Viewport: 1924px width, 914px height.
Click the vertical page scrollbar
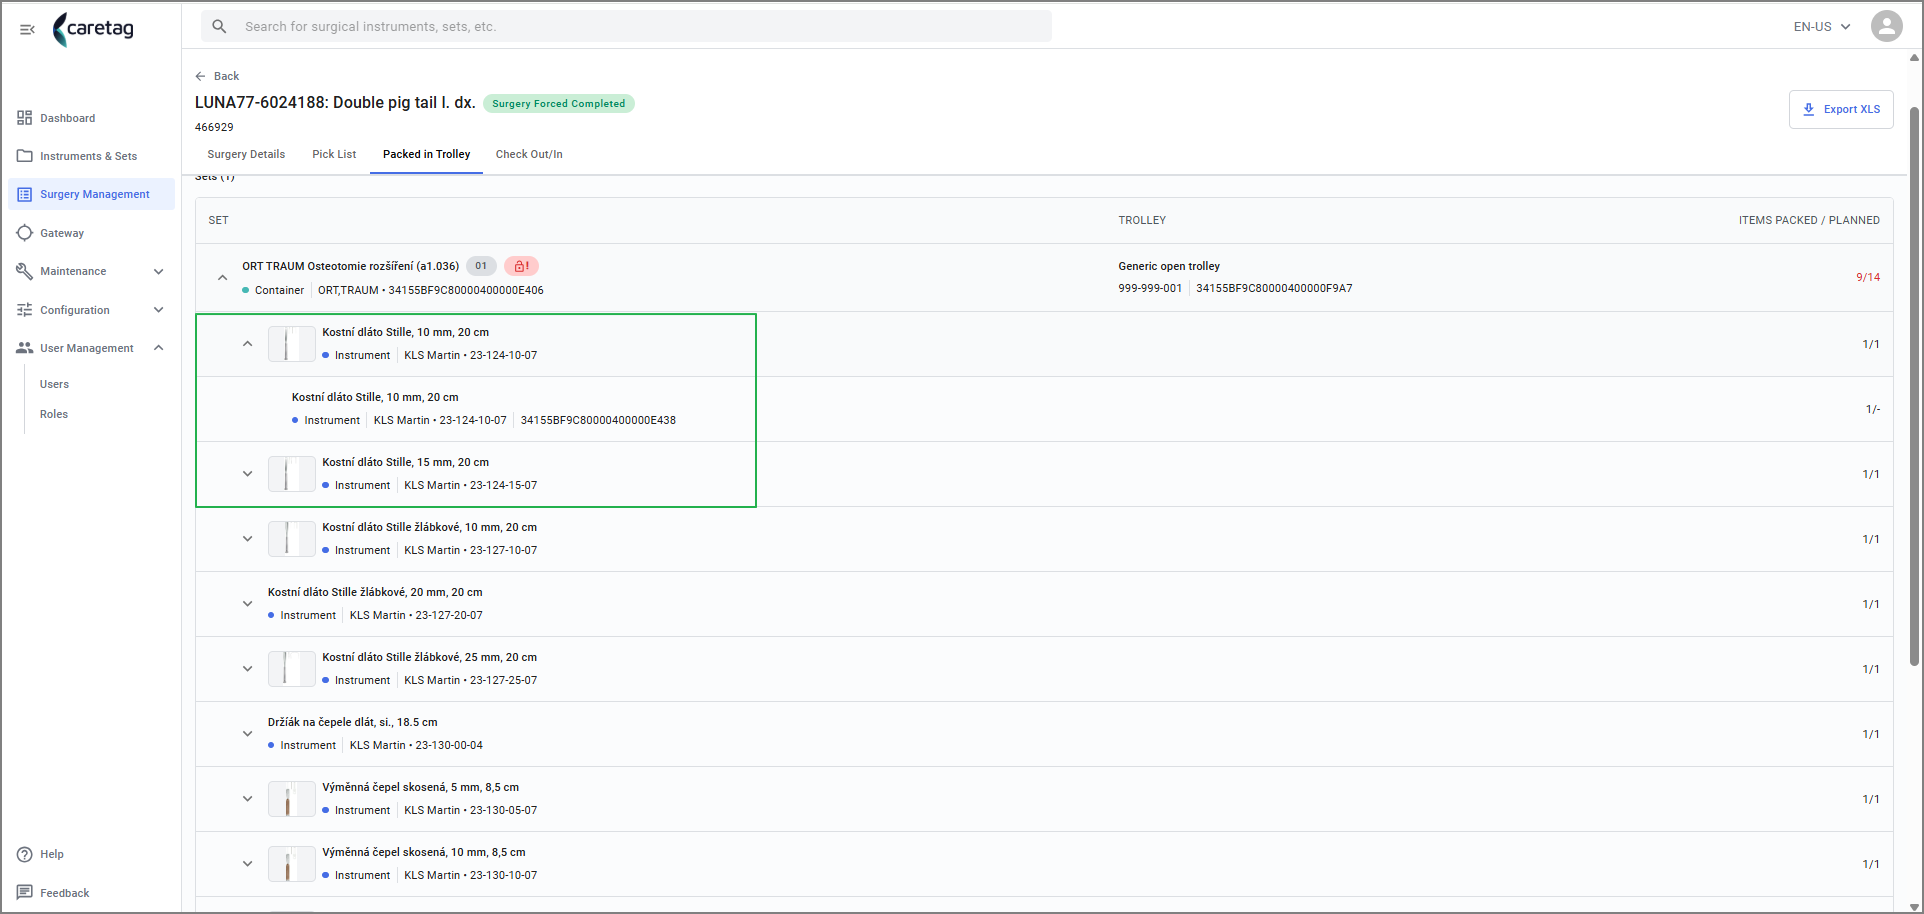click(1914, 385)
